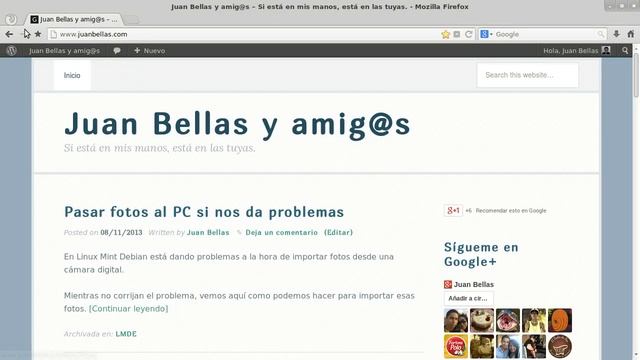Open the 08/11/2013 post date link
This screenshot has width=640, height=360.
121,232
